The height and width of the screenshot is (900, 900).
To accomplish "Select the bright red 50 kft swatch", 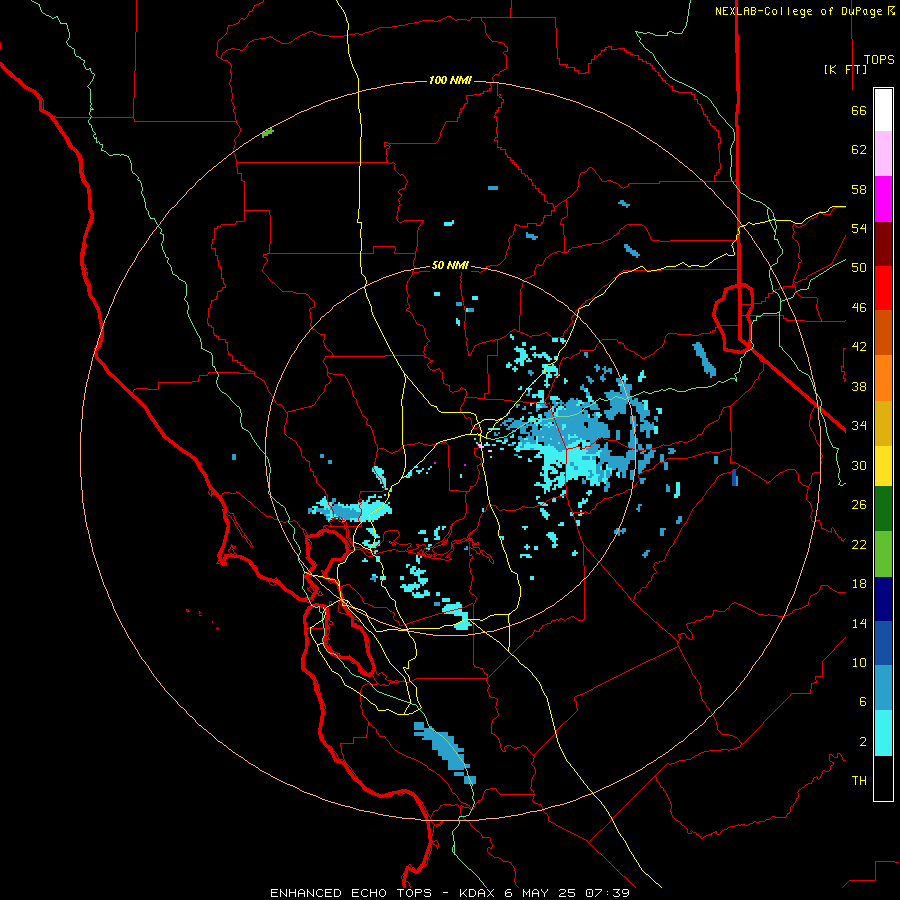I will pyautogui.click(x=883, y=288).
